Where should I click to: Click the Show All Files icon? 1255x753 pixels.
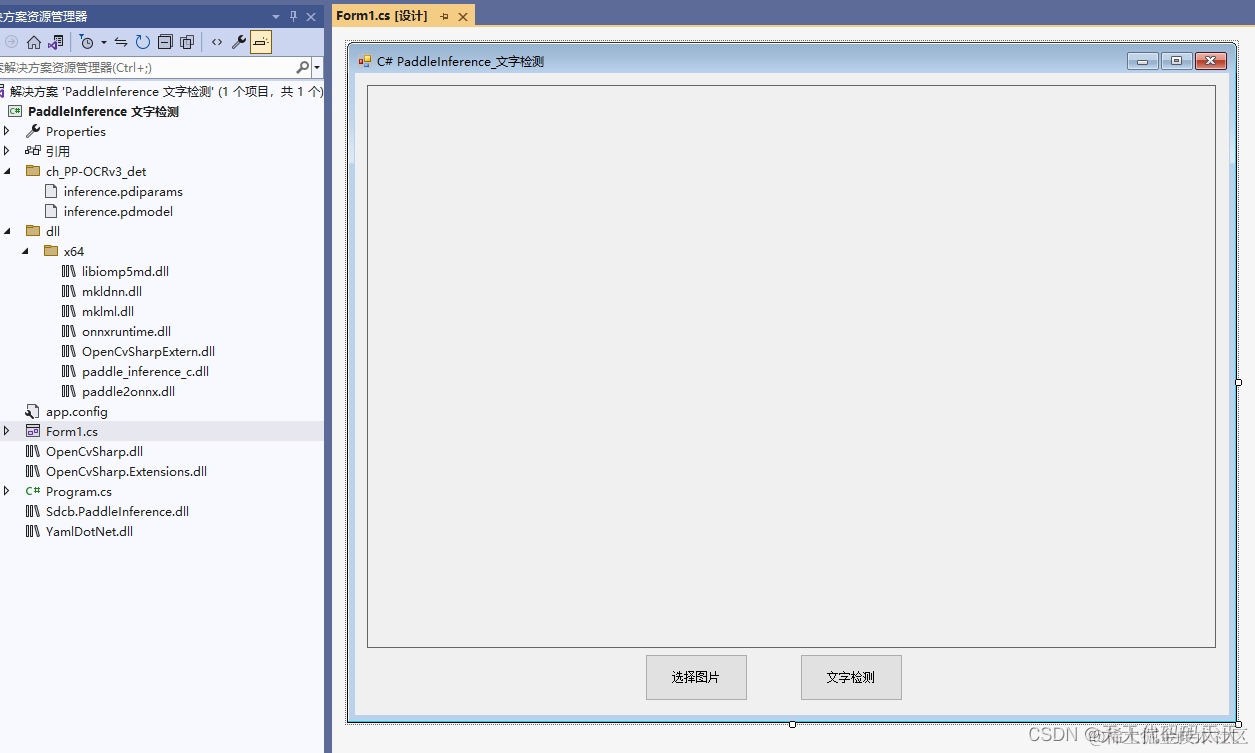click(187, 42)
